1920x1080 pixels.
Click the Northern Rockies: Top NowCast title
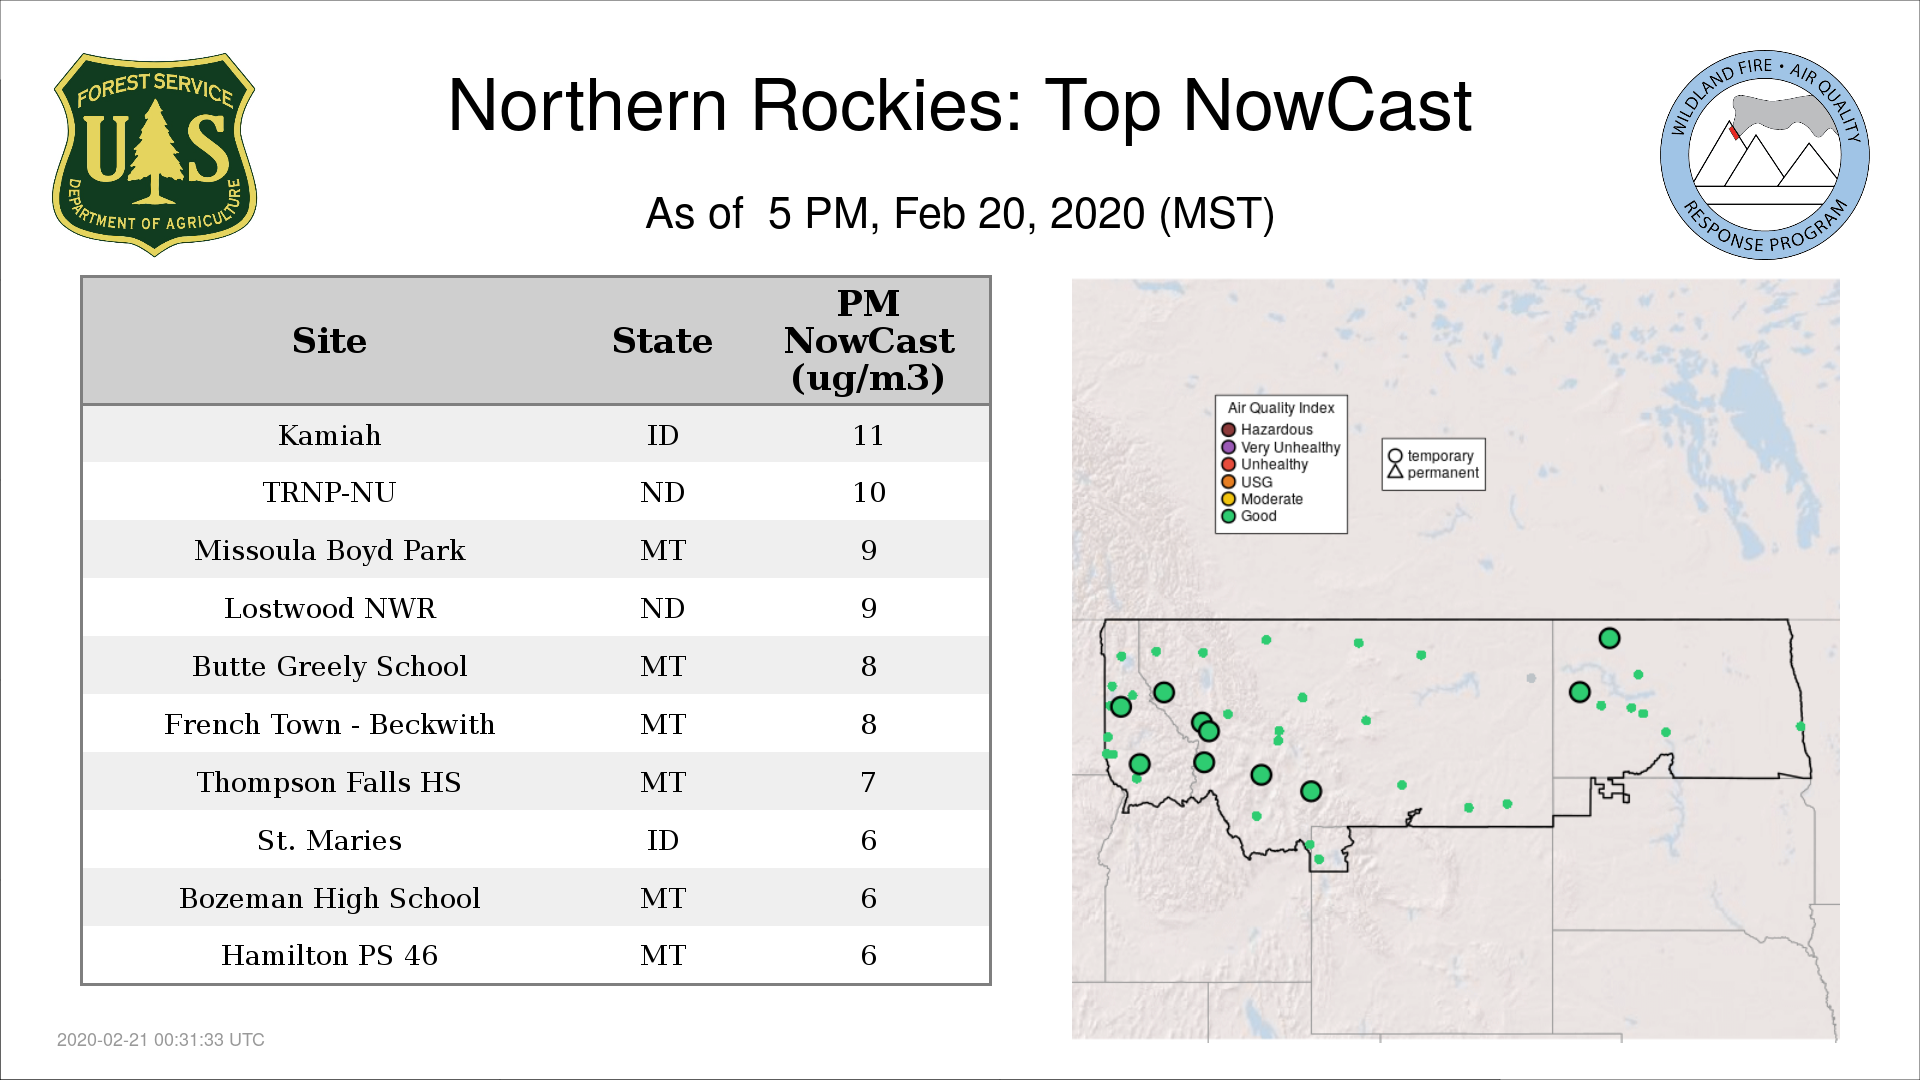click(959, 106)
